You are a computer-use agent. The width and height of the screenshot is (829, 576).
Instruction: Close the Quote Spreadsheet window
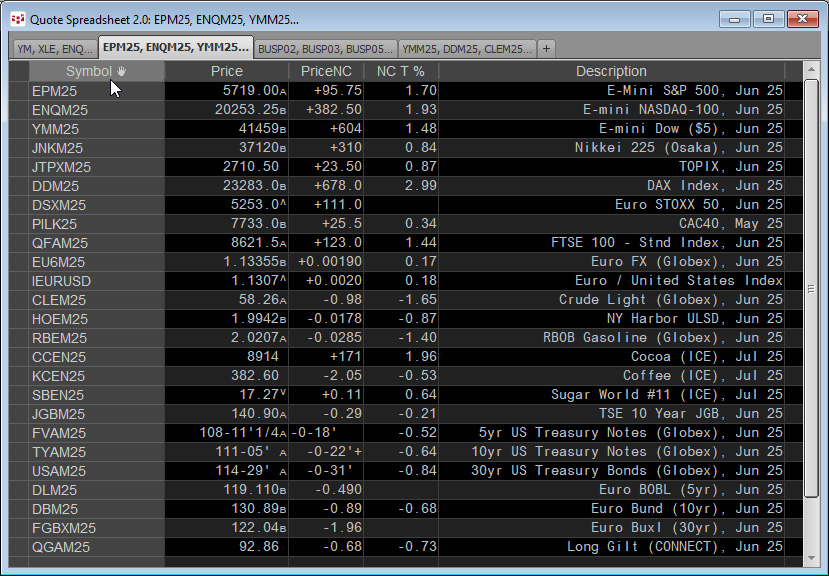click(802, 20)
